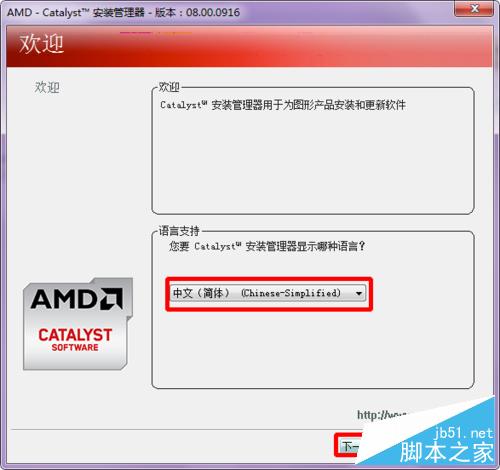The height and width of the screenshot is (470, 500).
Task: Click the AMD wordmark in the badge
Action: click(x=65, y=299)
